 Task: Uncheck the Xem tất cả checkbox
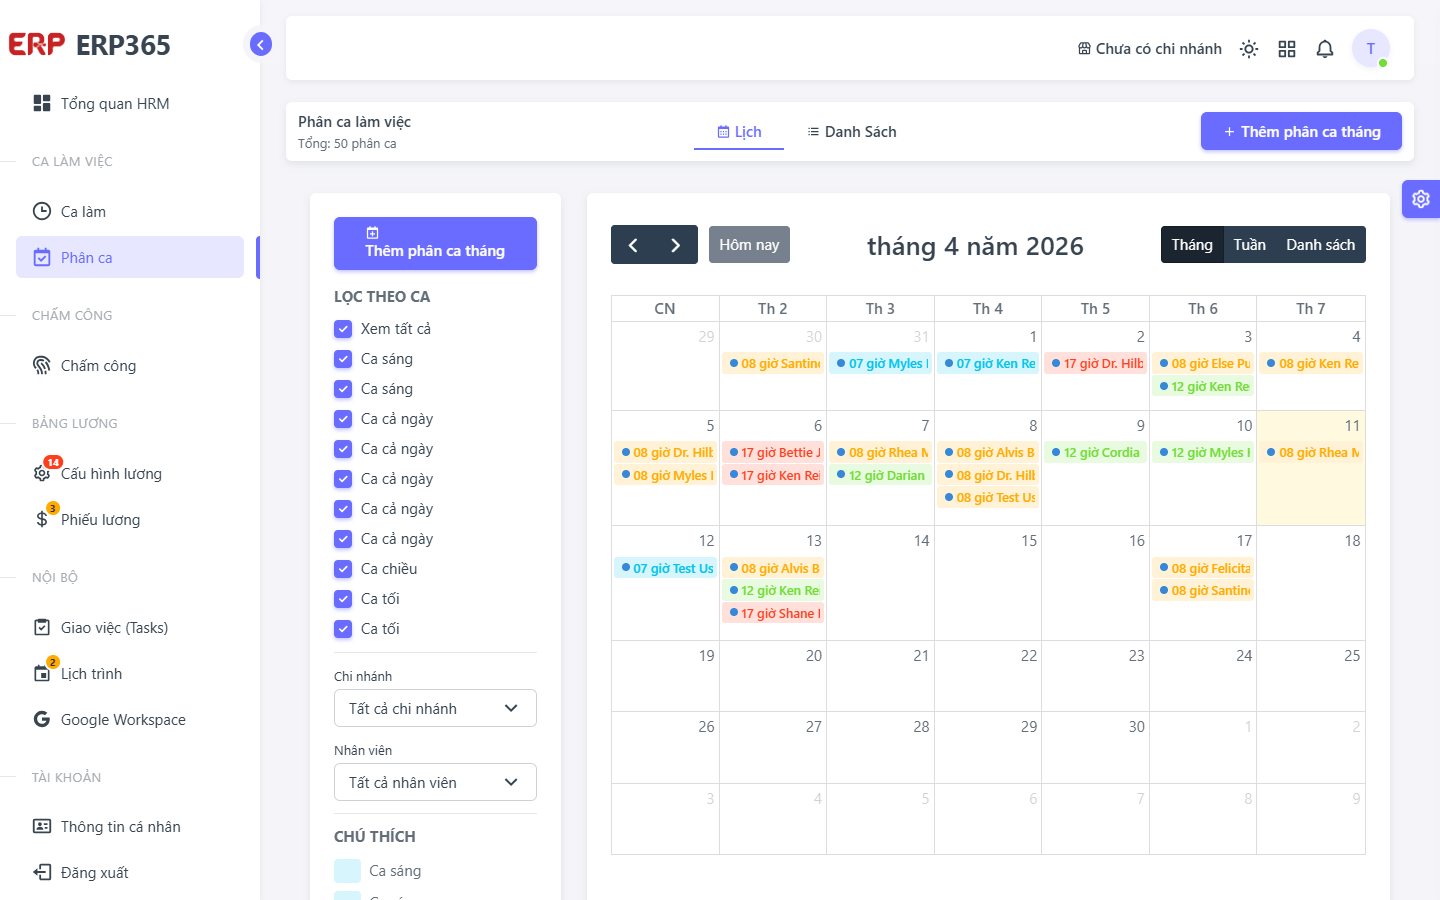click(x=343, y=329)
